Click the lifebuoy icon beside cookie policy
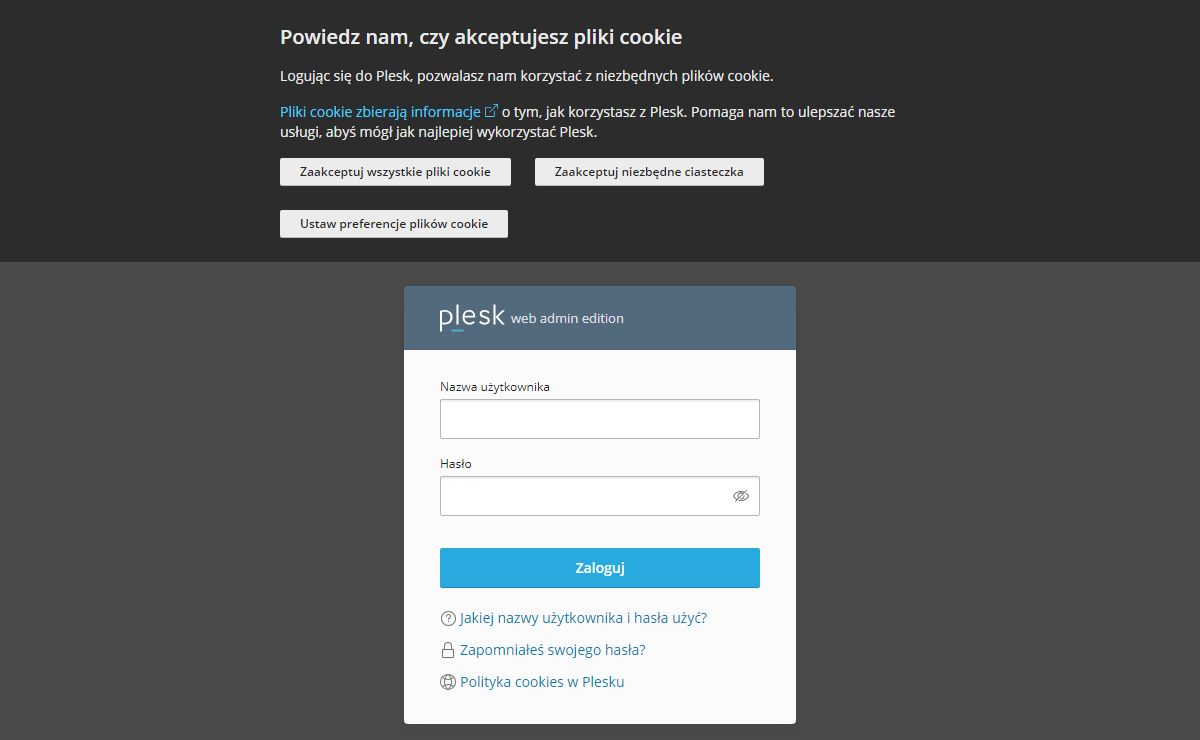 coord(448,683)
